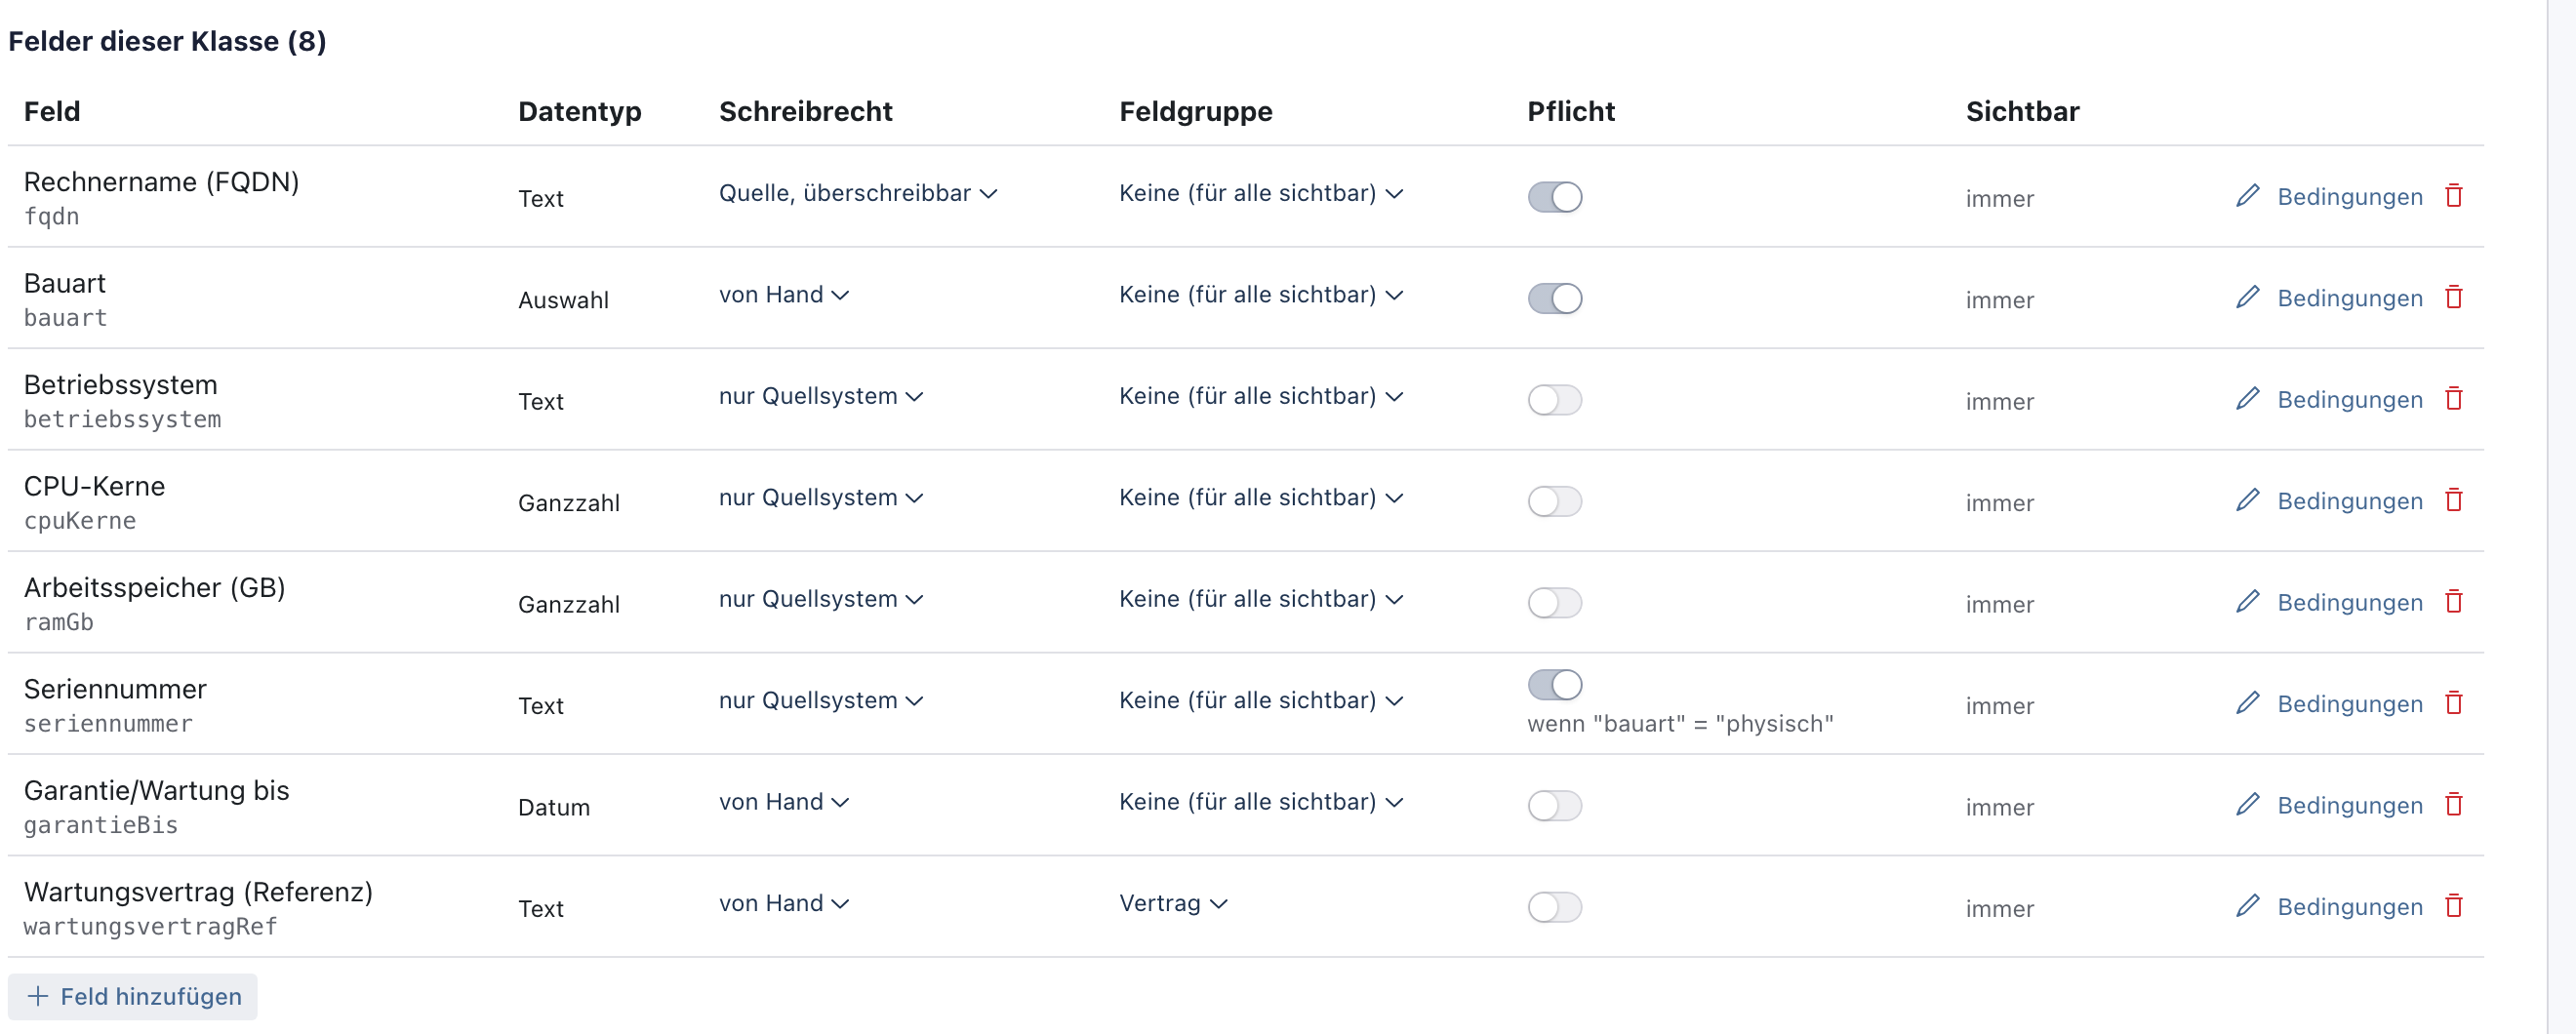Open Bedingungen link for Wartungsvertrag (Referenz)
Screen dimensions: 2576x1034
[2350, 907]
